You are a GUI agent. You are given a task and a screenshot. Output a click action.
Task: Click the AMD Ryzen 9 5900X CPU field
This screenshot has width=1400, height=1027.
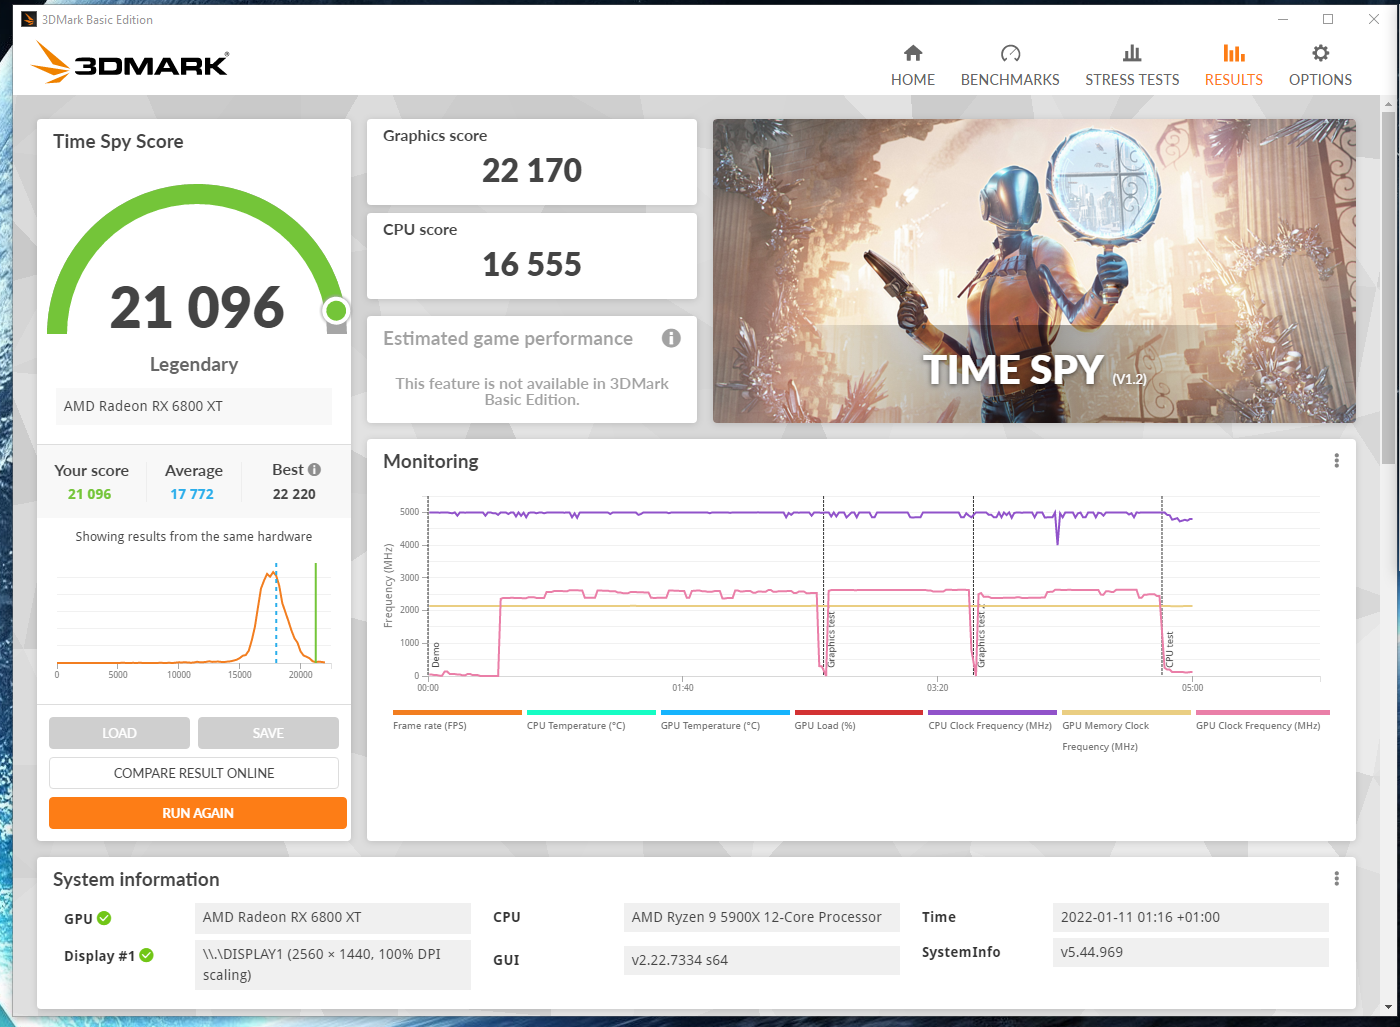tap(761, 917)
